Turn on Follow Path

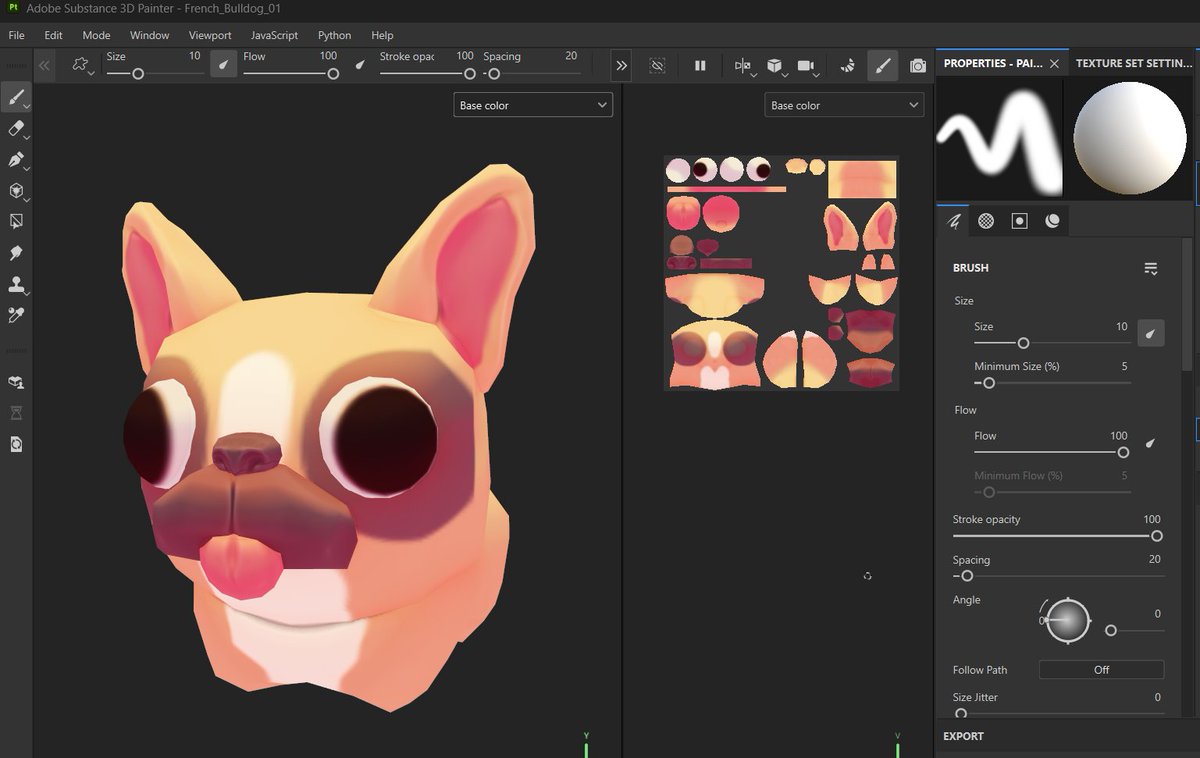[x=1101, y=669]
